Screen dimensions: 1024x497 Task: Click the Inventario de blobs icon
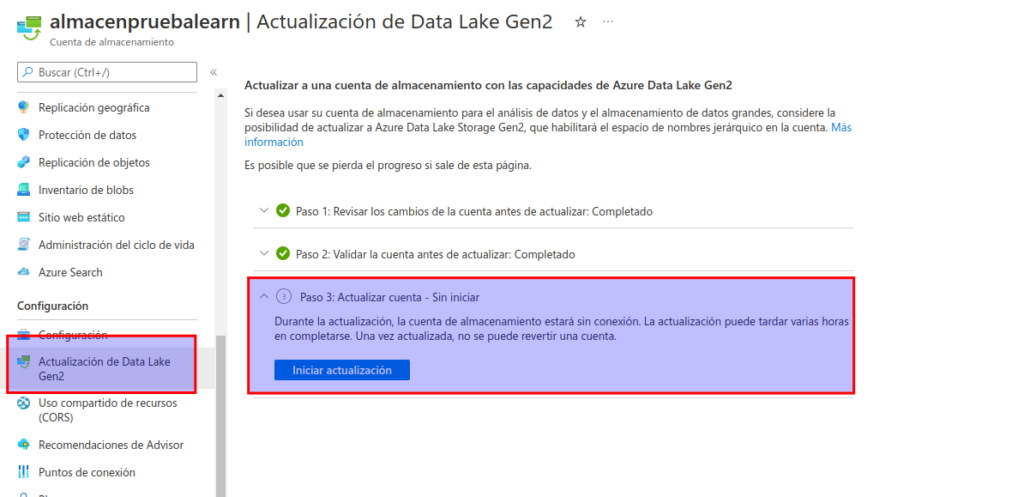(x=24, y=190)
